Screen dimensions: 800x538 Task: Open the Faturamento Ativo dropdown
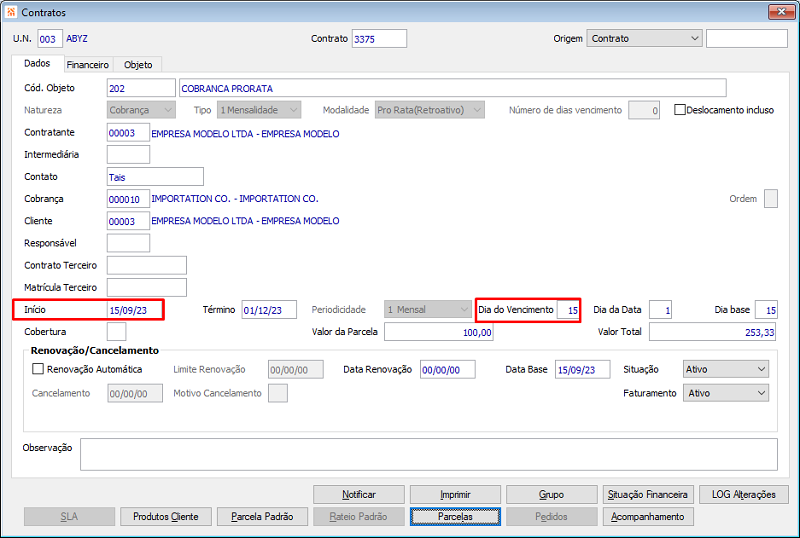(x=726, y=393)
